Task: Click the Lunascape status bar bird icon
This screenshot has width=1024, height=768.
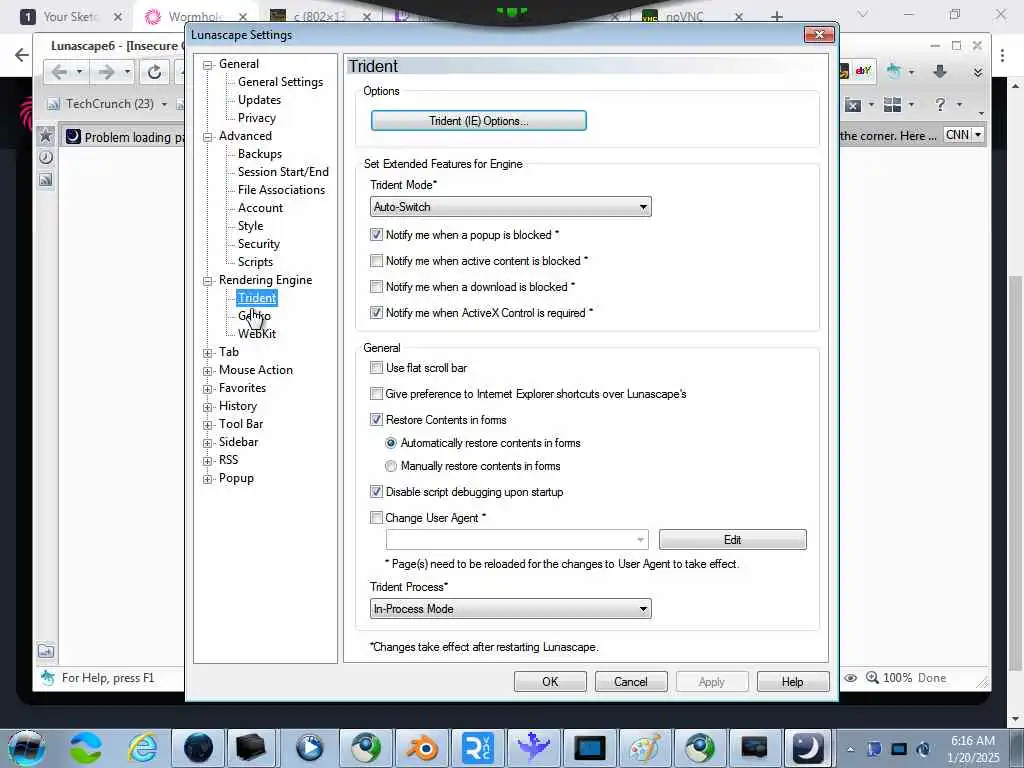Action: coord(48,678)
